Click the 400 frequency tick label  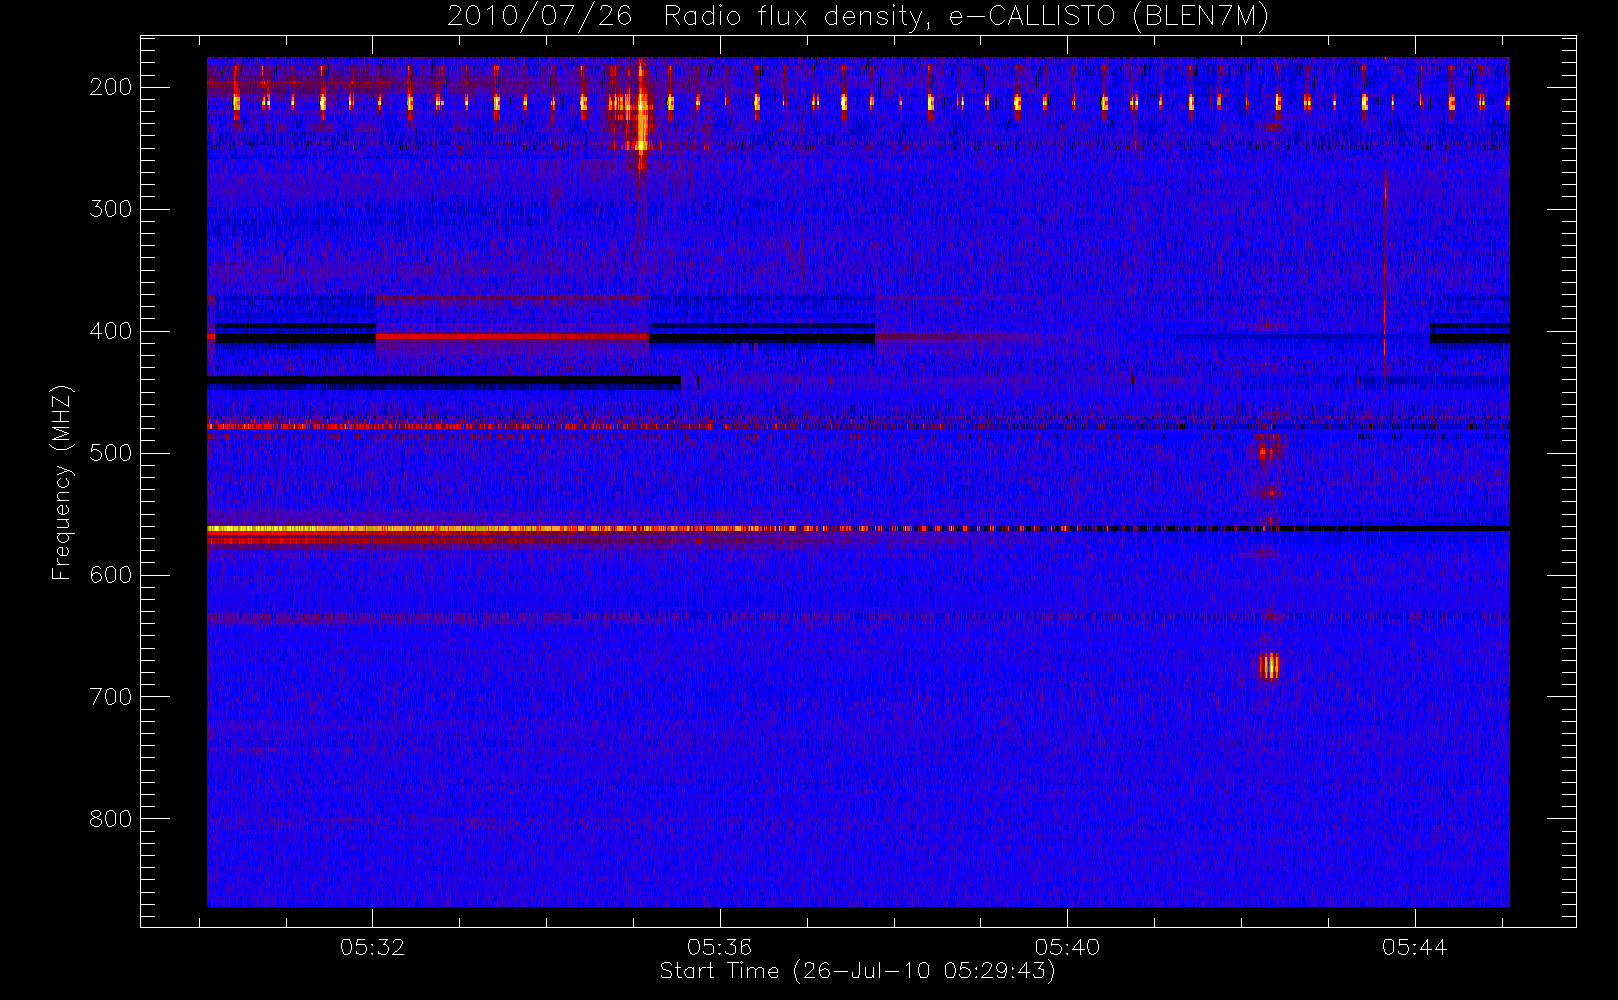[110, 331]
